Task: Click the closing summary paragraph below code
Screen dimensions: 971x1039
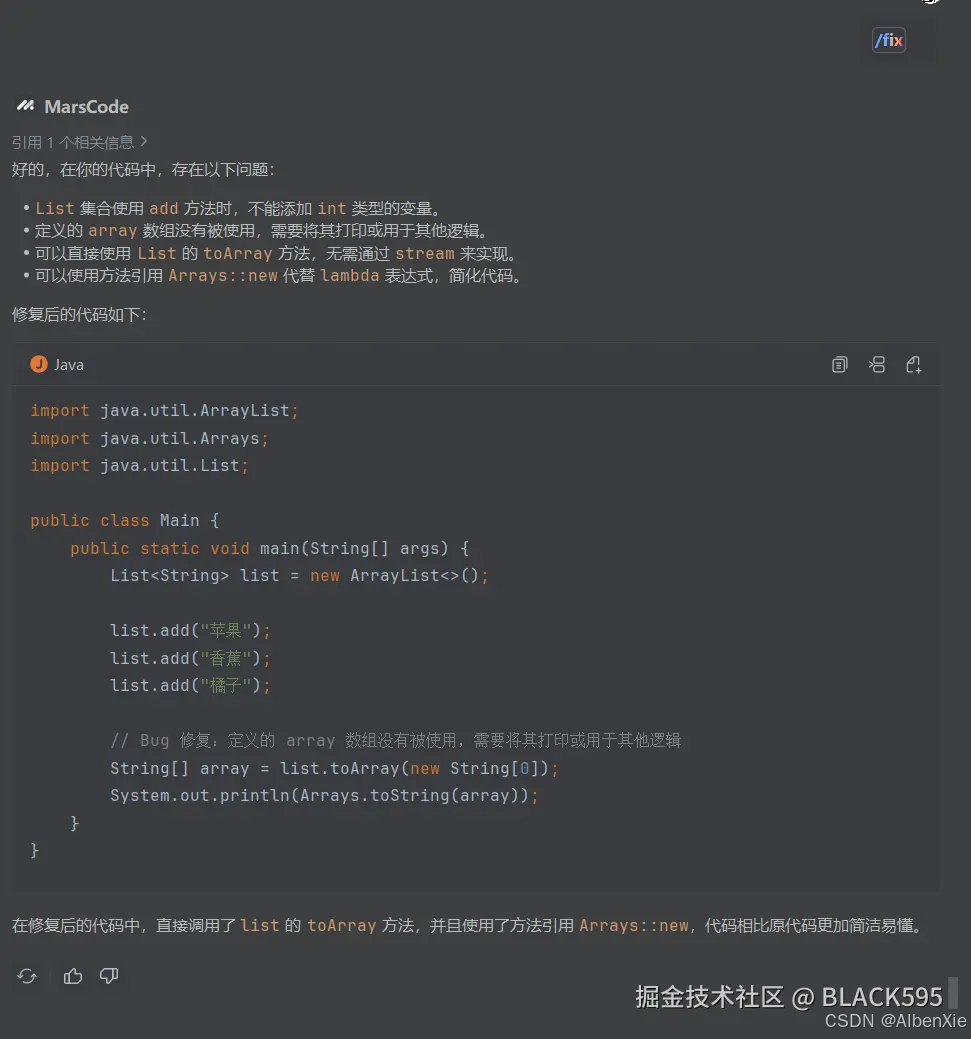Action: pyautogui.click(x=469, y=926)
